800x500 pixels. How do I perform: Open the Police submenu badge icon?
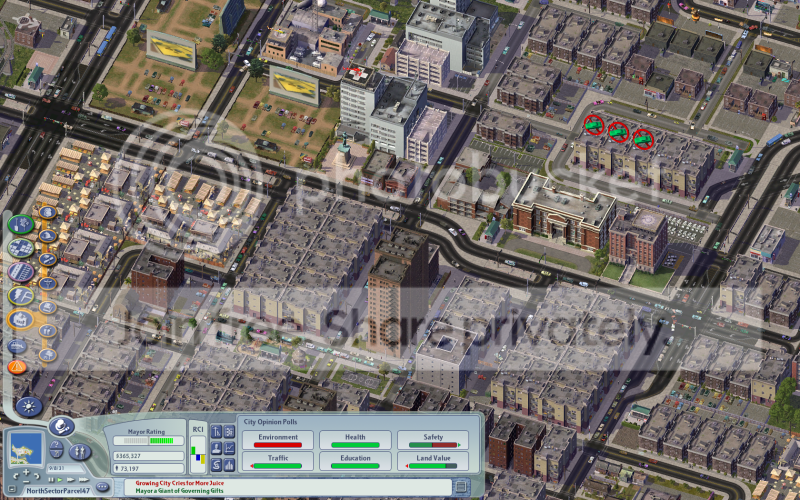point(47,212)
